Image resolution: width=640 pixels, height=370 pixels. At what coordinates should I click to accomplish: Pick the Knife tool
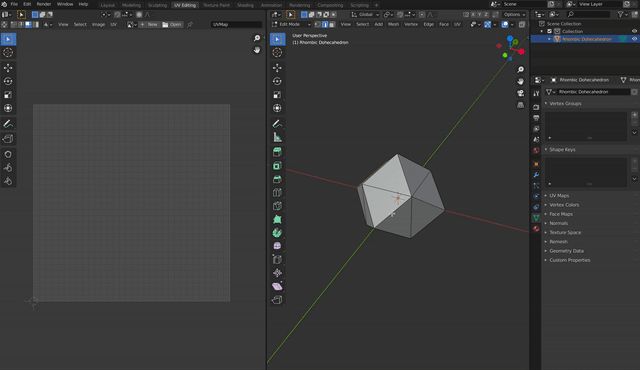pyautogui.click(x=277, y=206)
